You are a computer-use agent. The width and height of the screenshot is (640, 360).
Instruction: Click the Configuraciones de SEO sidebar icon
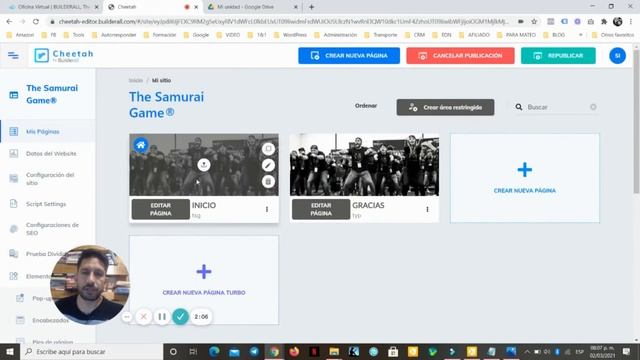(x=13, y=229)
